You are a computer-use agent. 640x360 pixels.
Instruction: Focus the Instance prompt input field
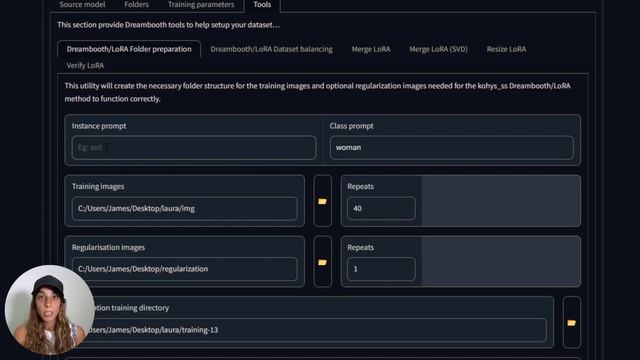[194, 147]
